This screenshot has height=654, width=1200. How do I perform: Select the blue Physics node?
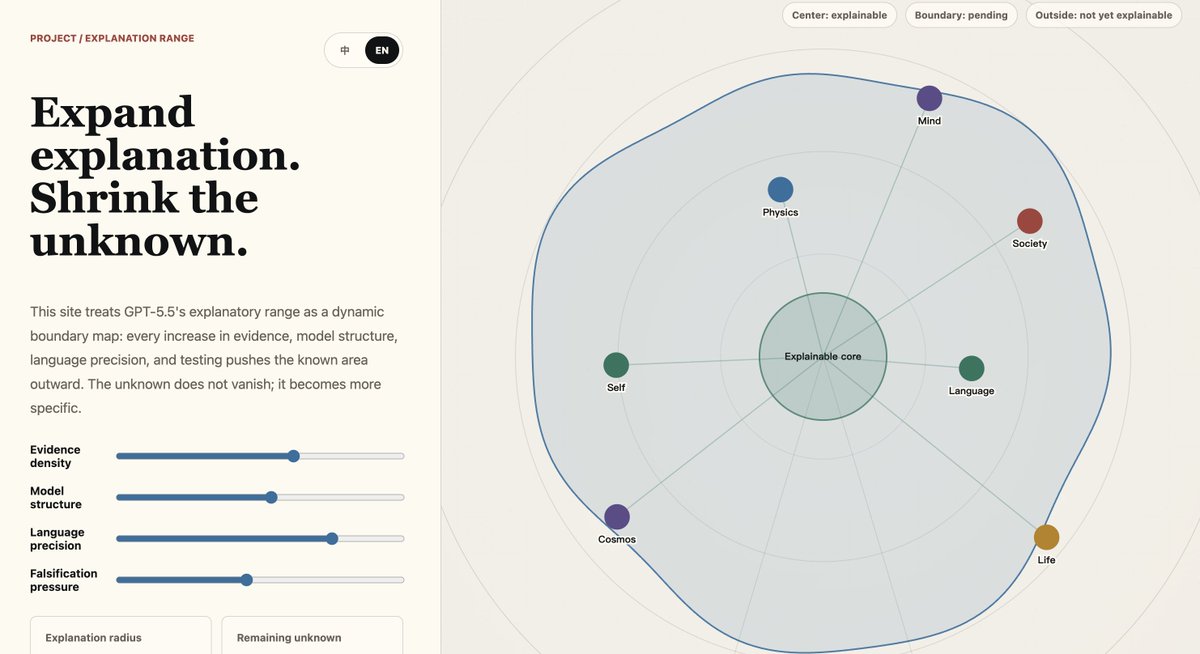coord(780,189)
